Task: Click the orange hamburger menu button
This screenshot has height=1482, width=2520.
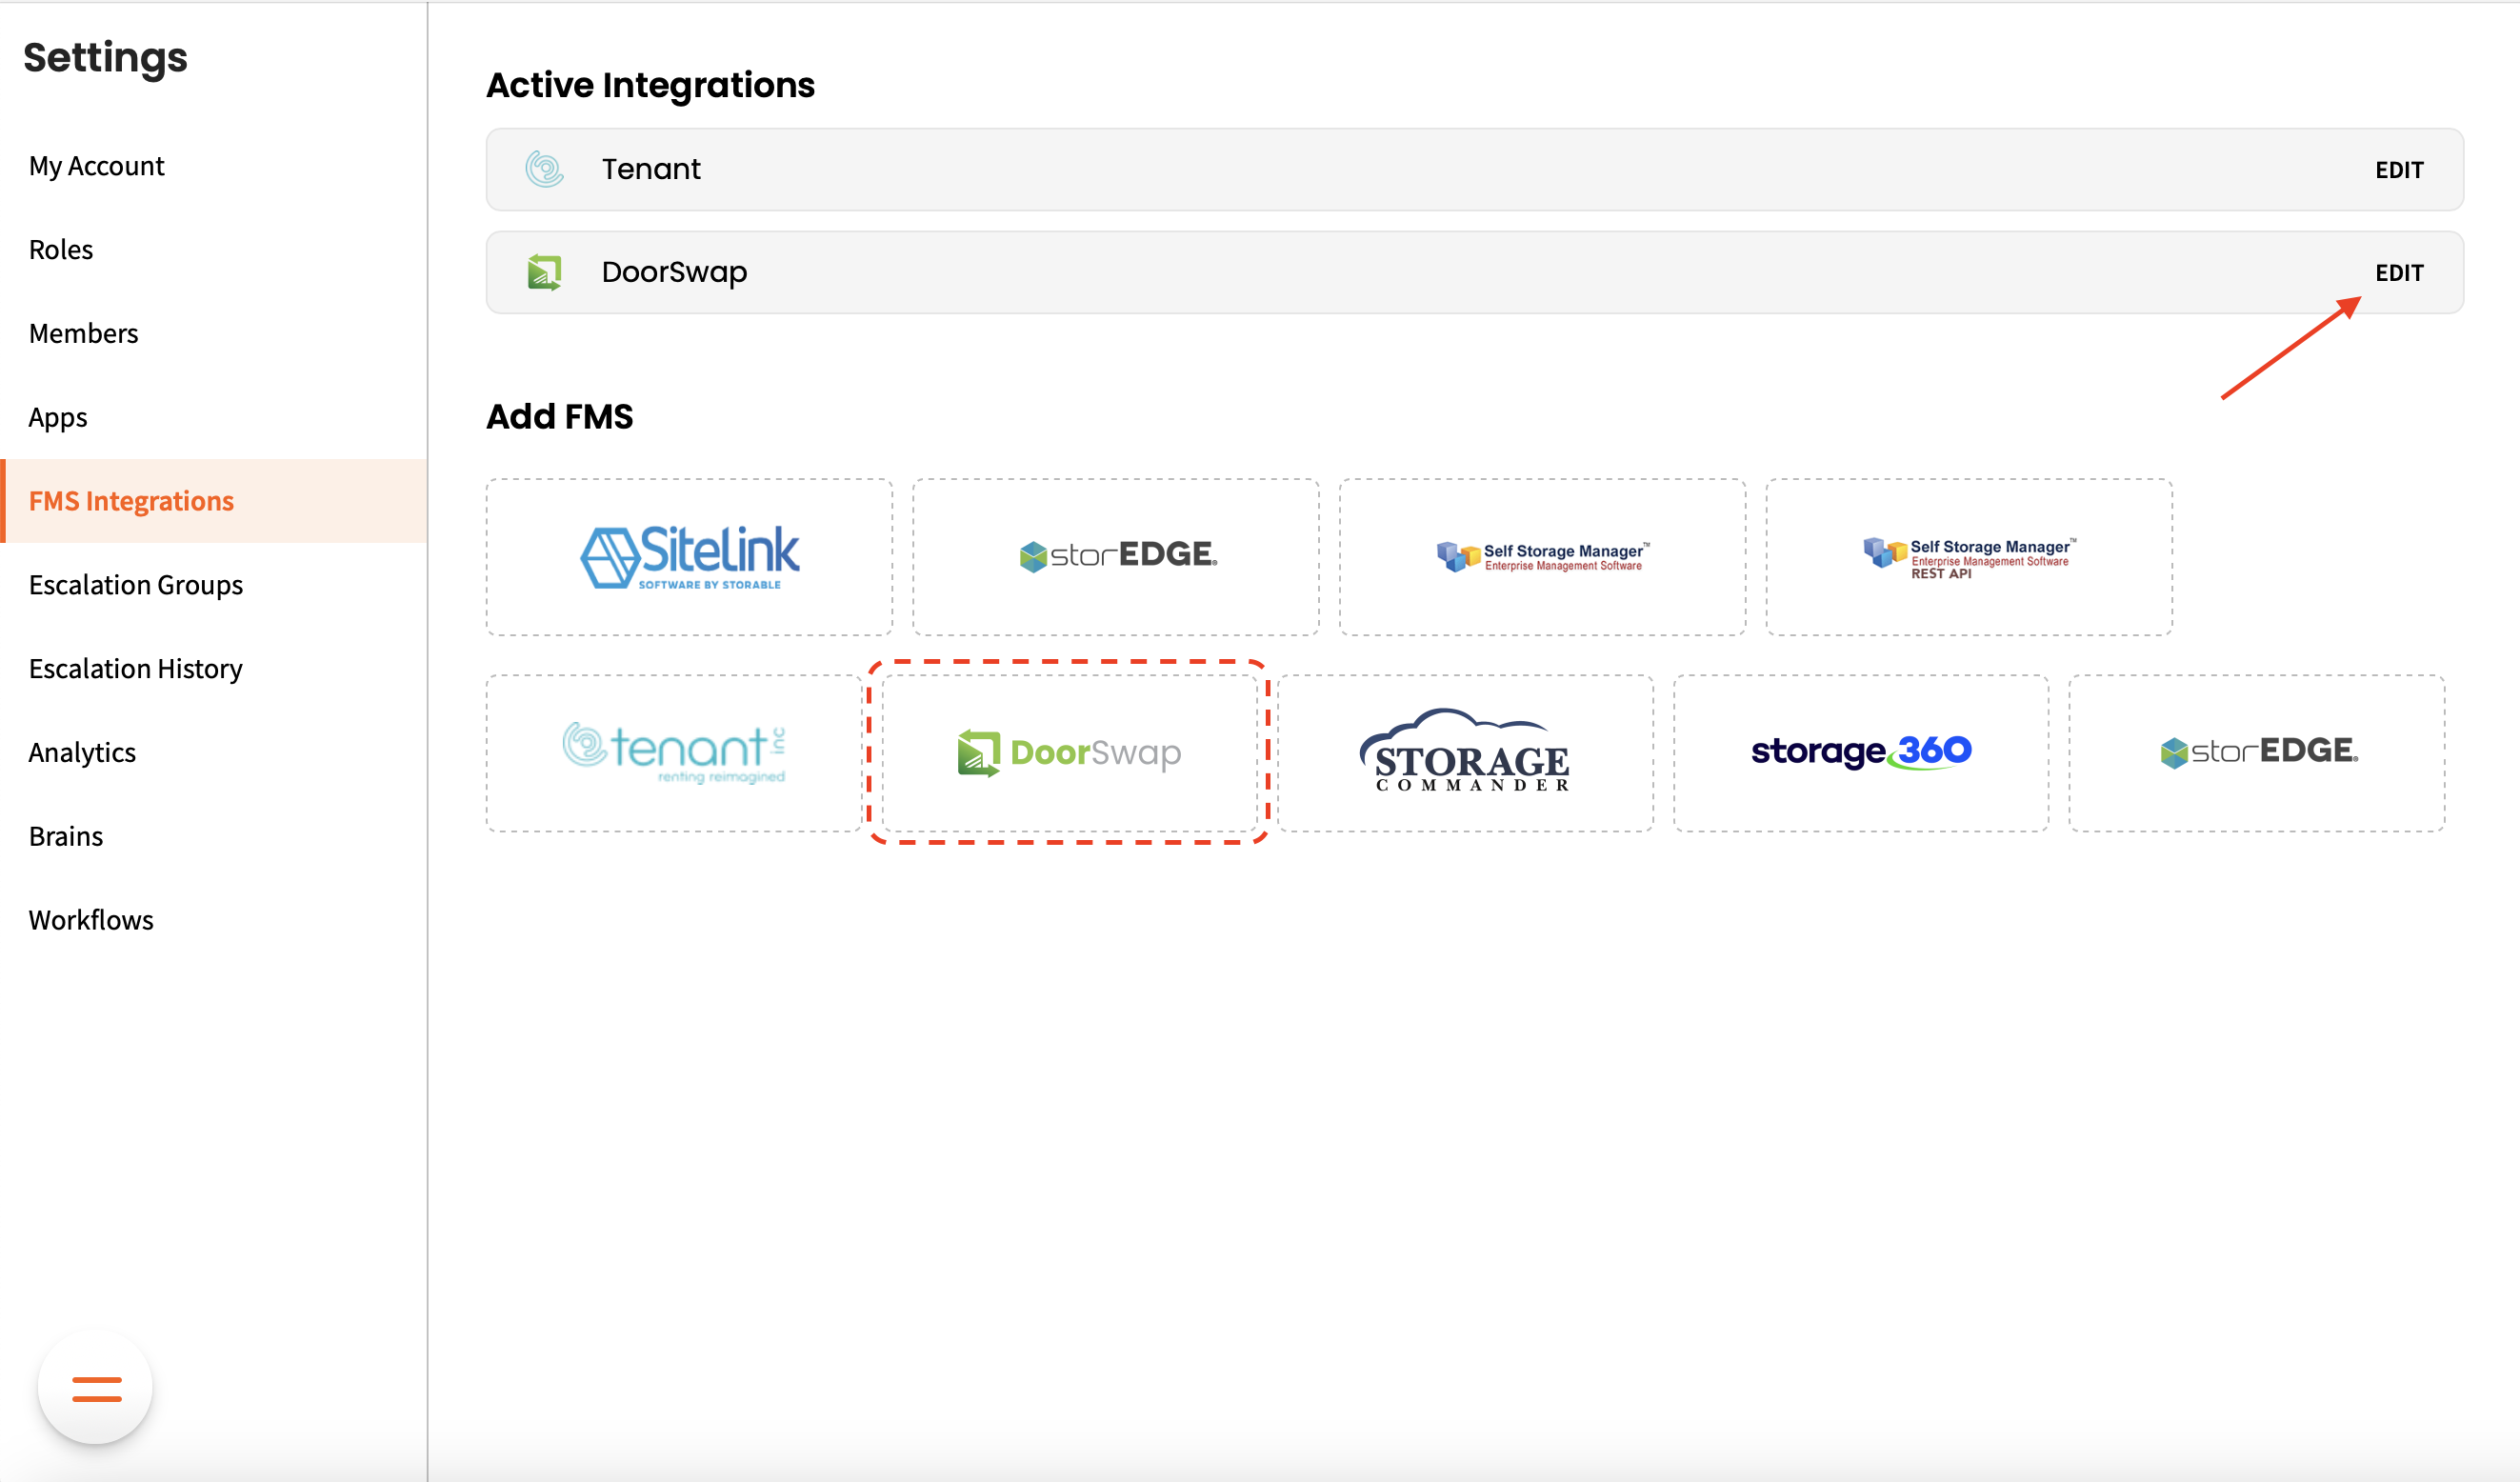Action: coord(96,1388)
